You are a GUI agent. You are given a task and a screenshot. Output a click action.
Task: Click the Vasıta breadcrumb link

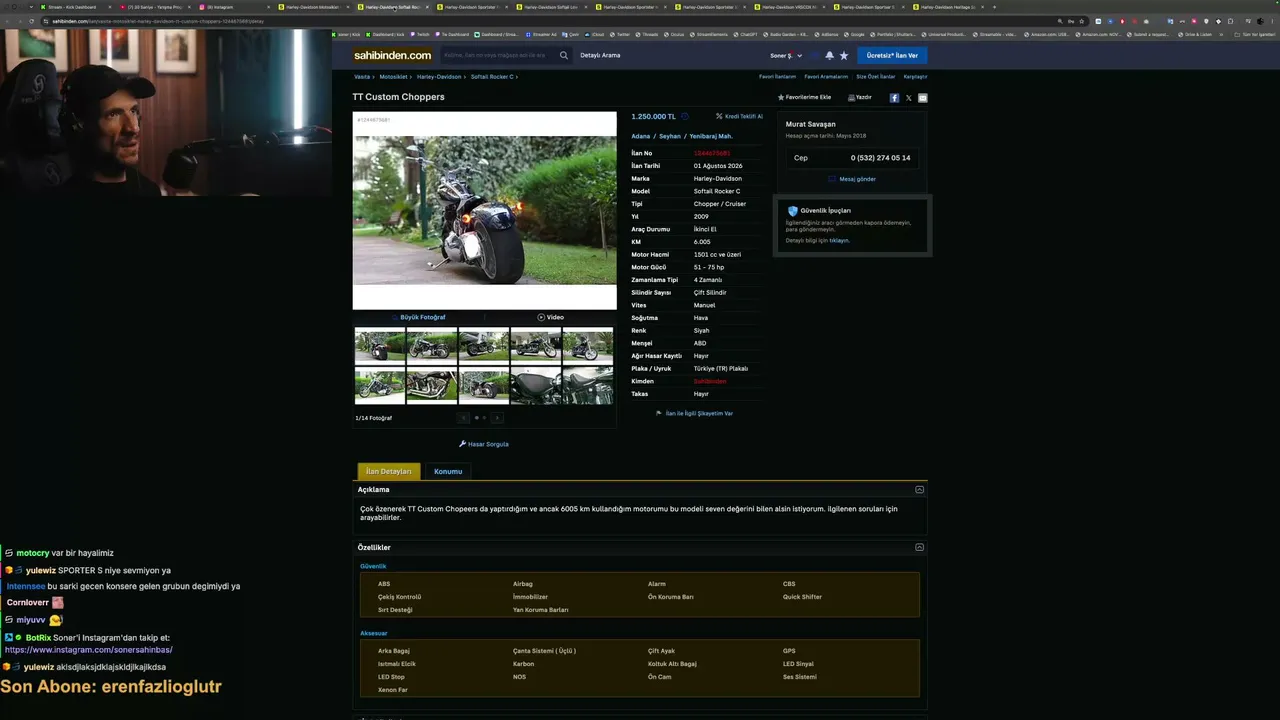click(361, 77)
